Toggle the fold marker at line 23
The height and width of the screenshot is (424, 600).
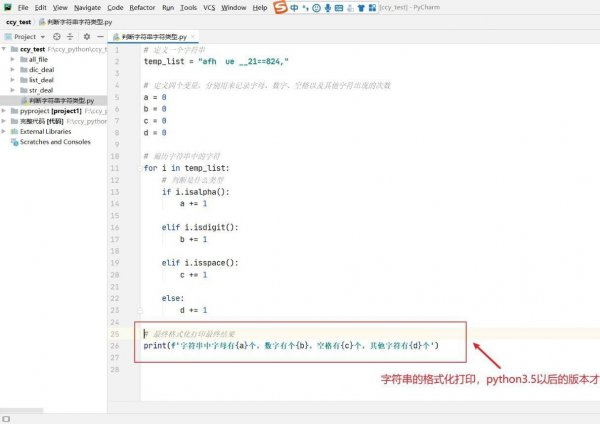click(140, 310)
